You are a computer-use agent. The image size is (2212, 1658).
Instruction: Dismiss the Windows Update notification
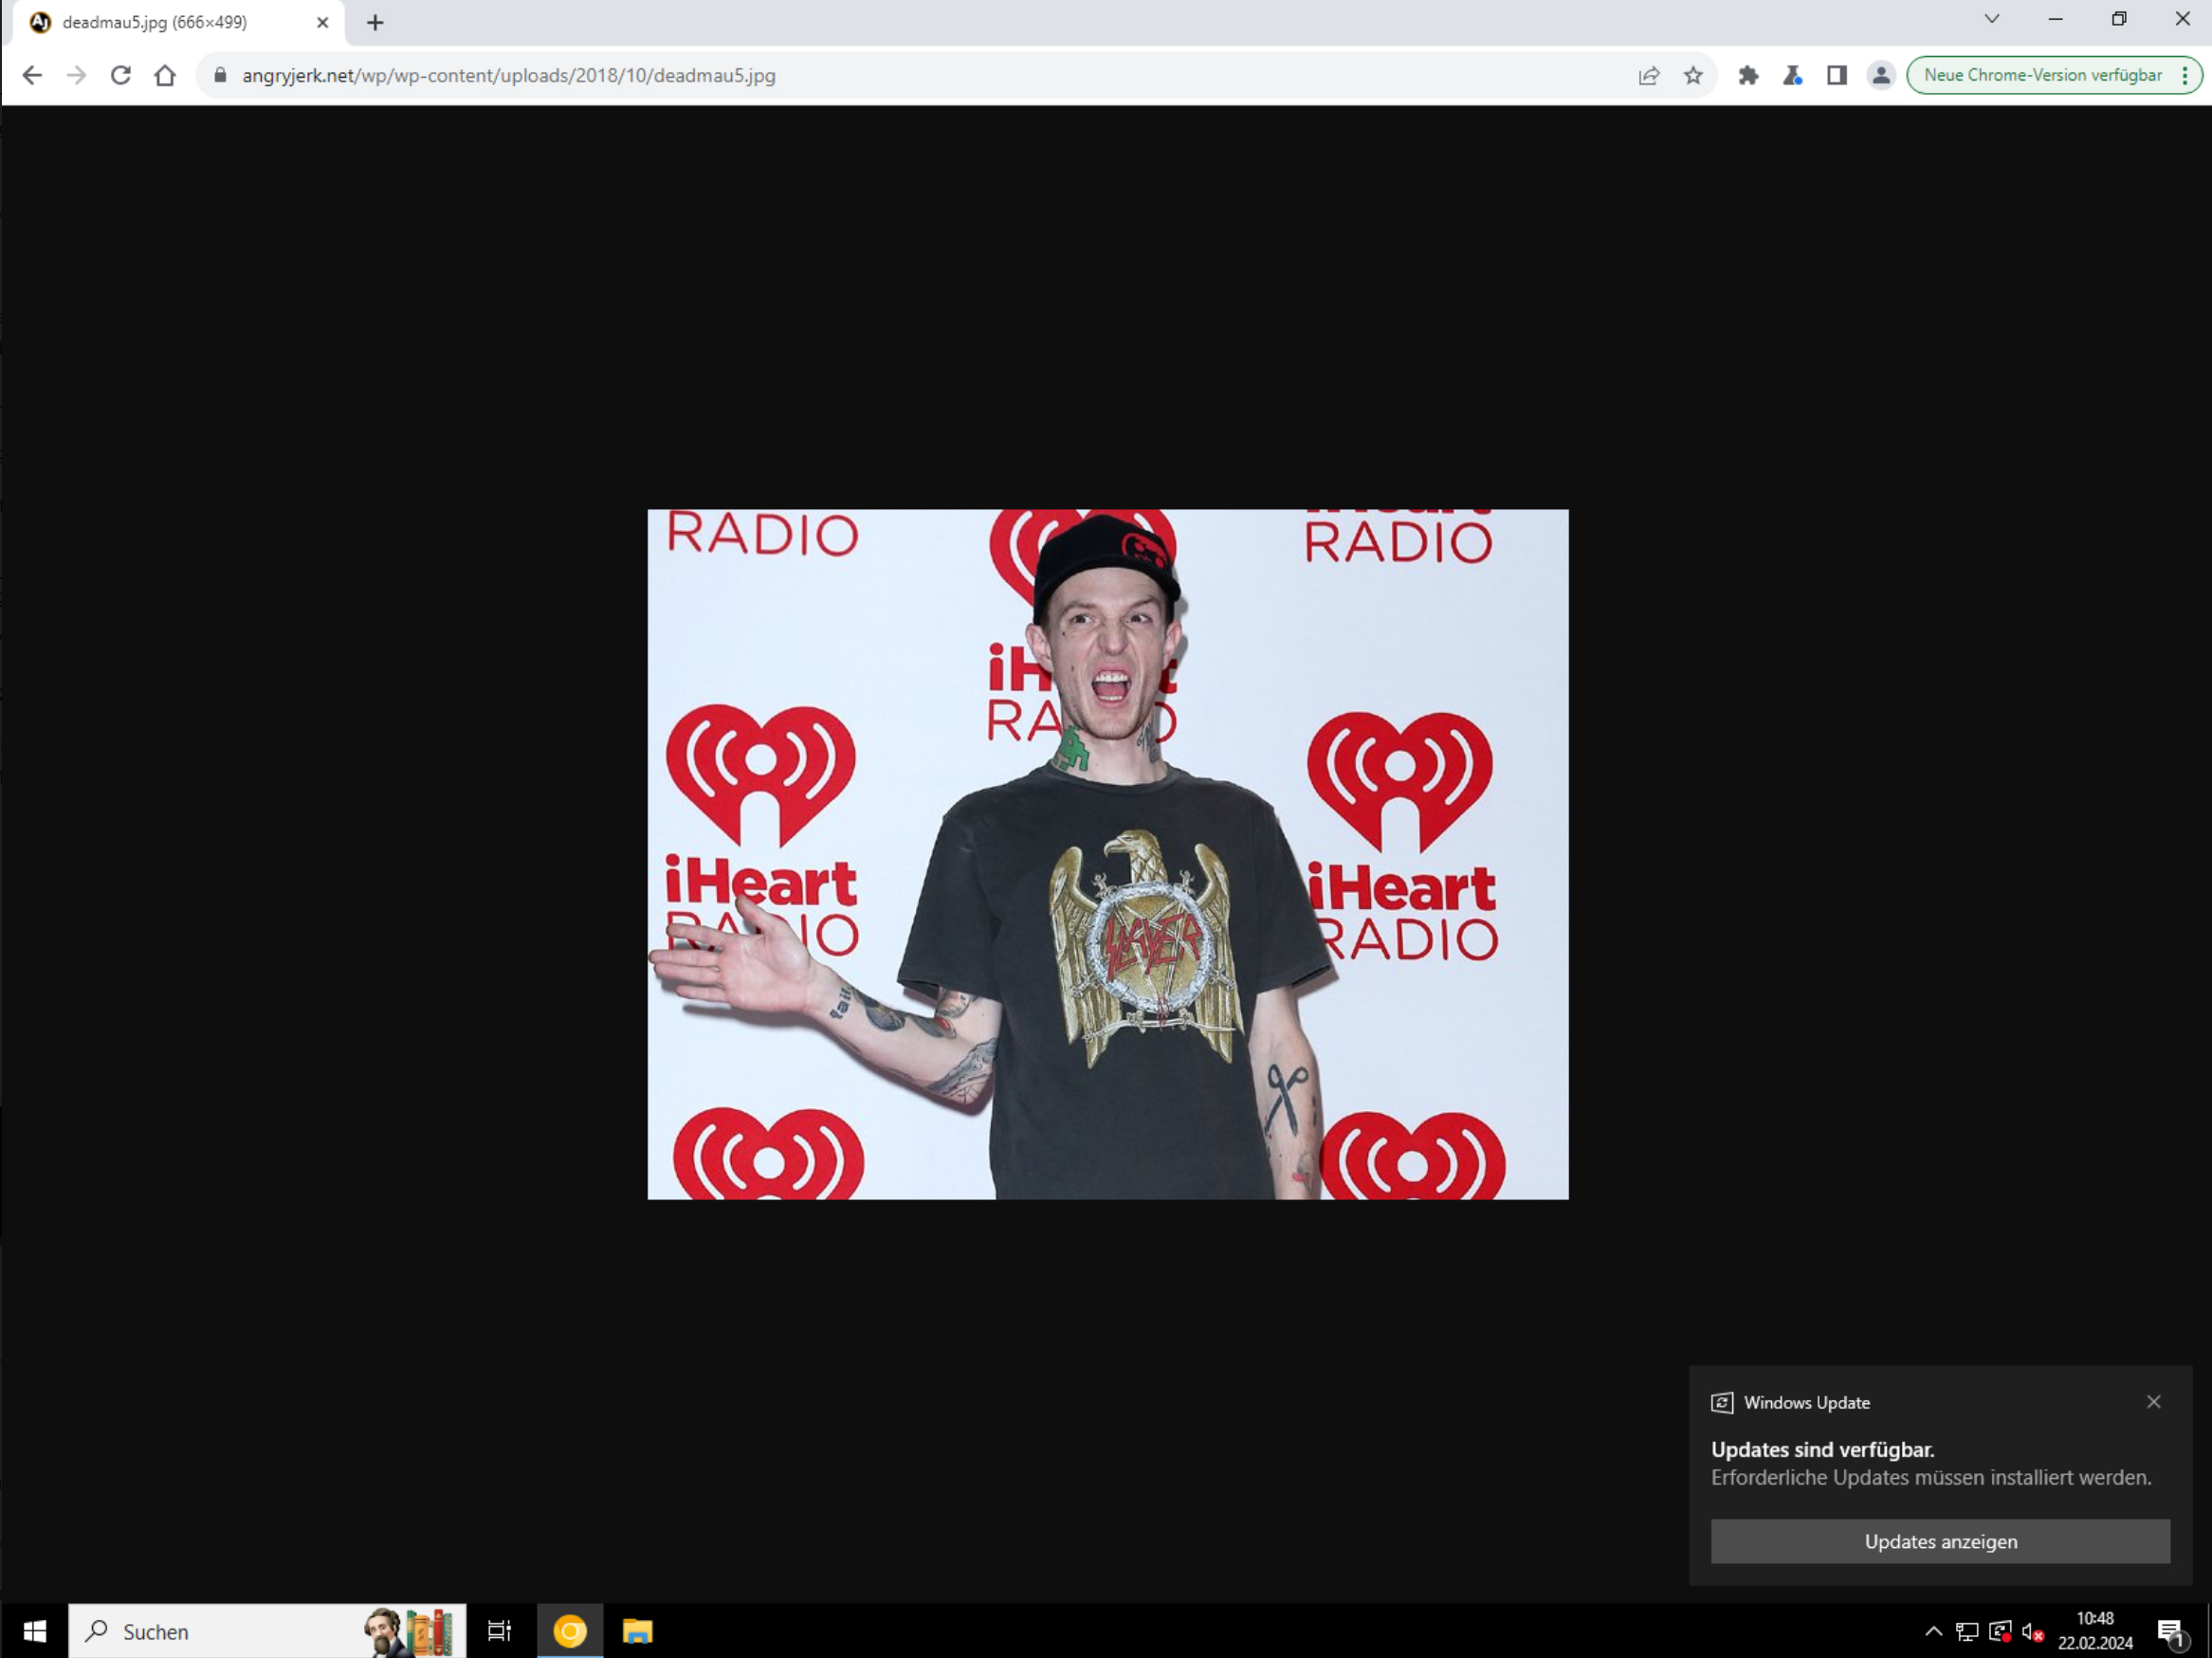click(x=2154, y=1402)
